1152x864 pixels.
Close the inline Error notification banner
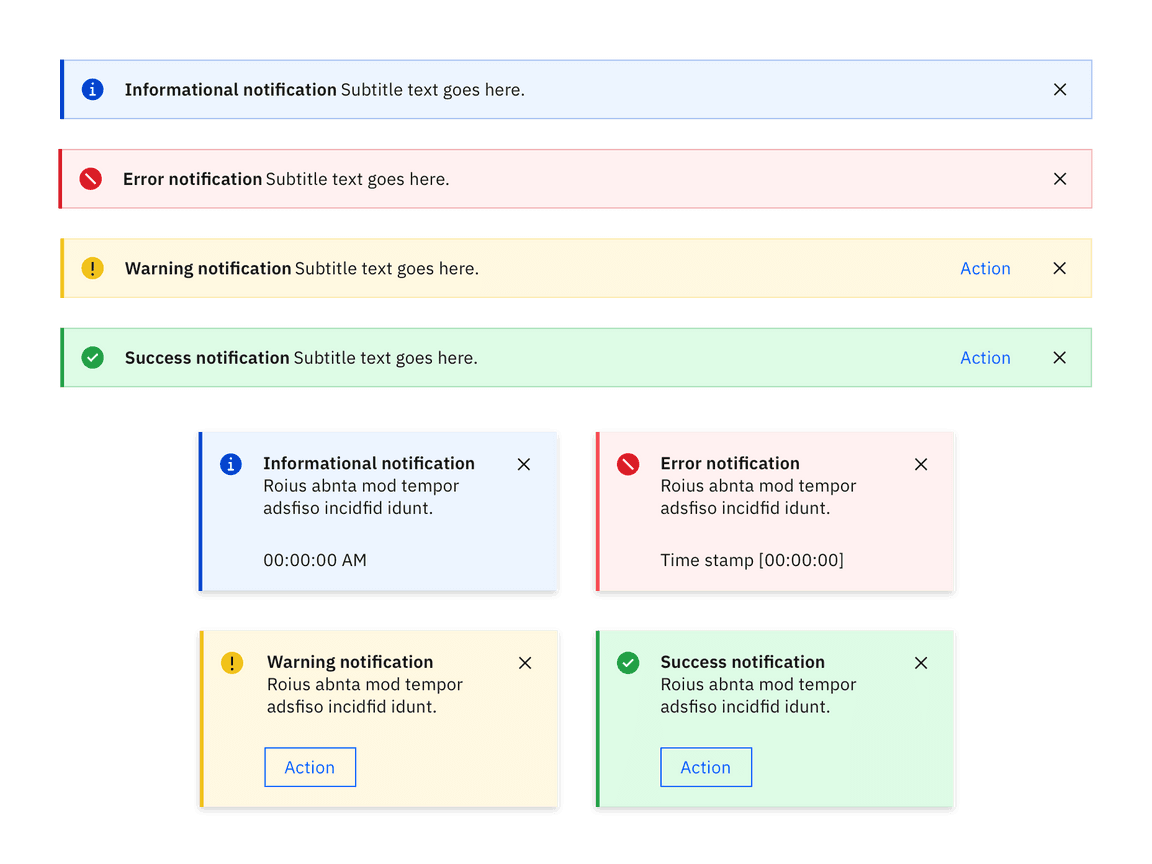click(x=1060, y=179)
